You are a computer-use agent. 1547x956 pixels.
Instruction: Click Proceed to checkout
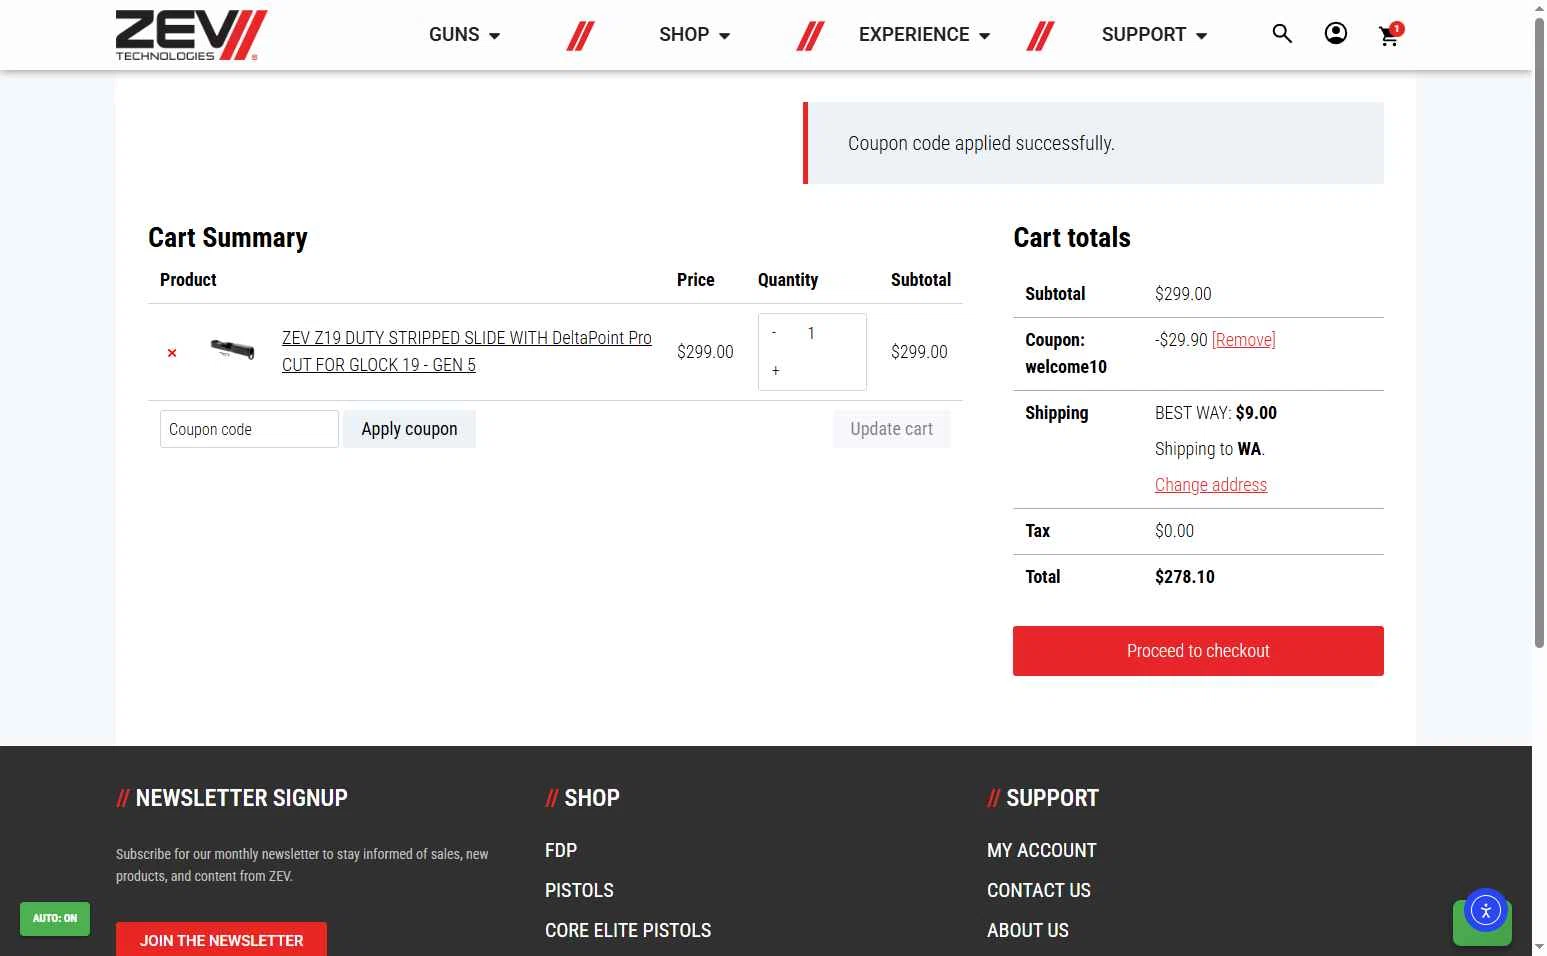pyautogui.click(x=1198, y=651)
